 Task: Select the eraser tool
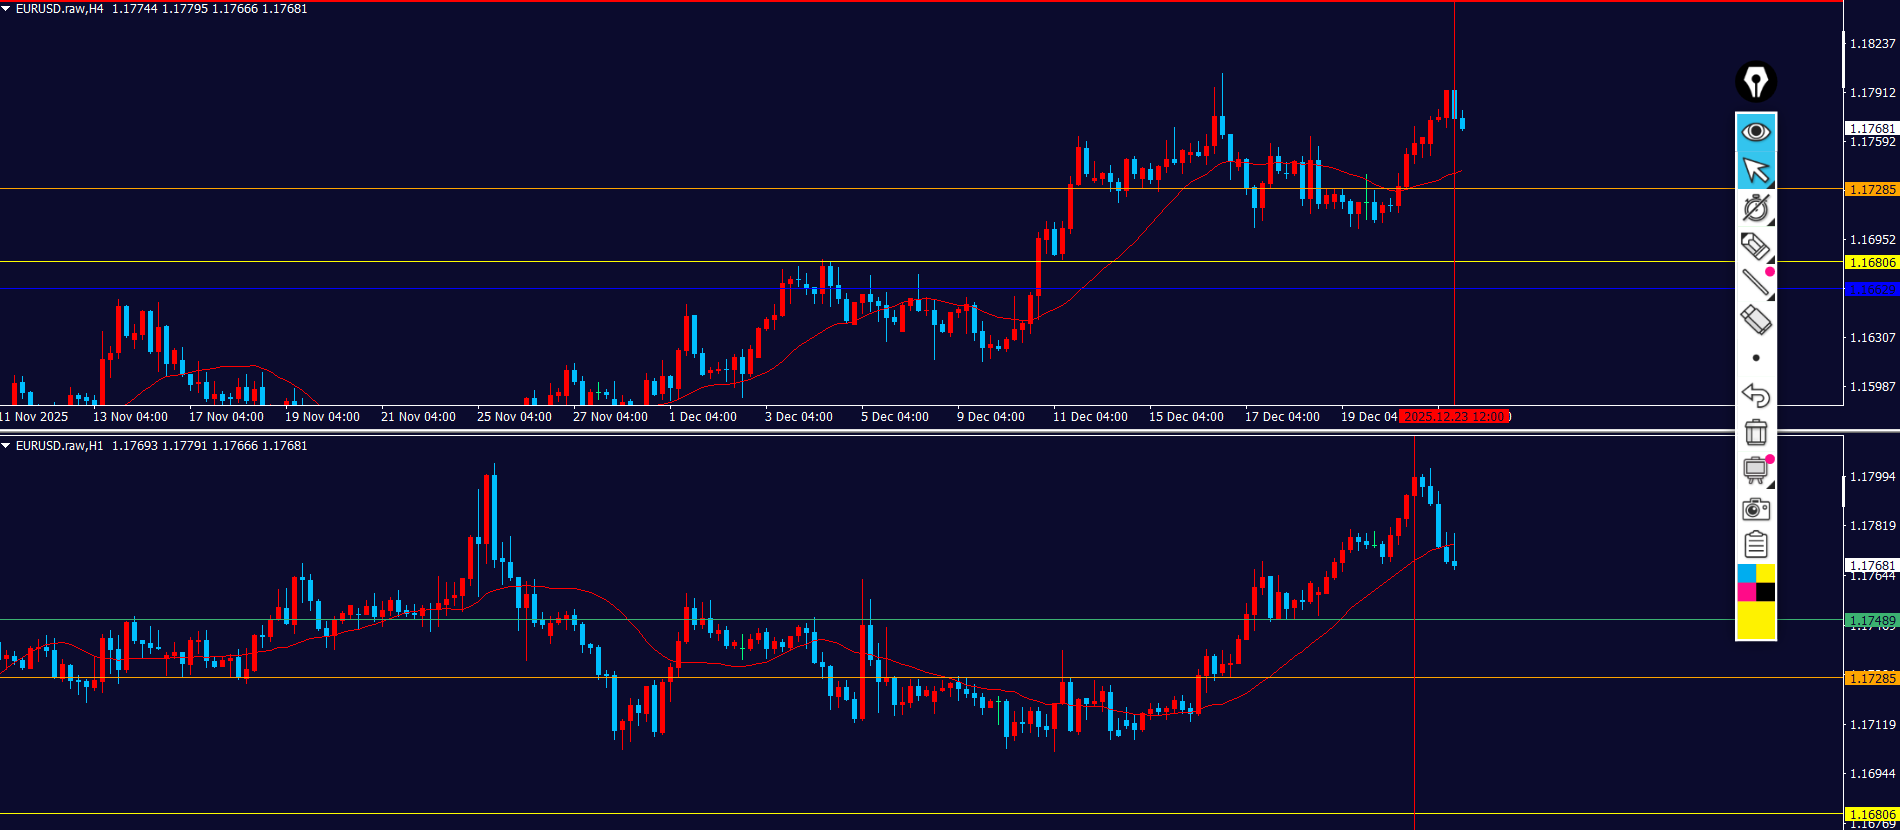pyautogui.click(x=1755, y=320)
